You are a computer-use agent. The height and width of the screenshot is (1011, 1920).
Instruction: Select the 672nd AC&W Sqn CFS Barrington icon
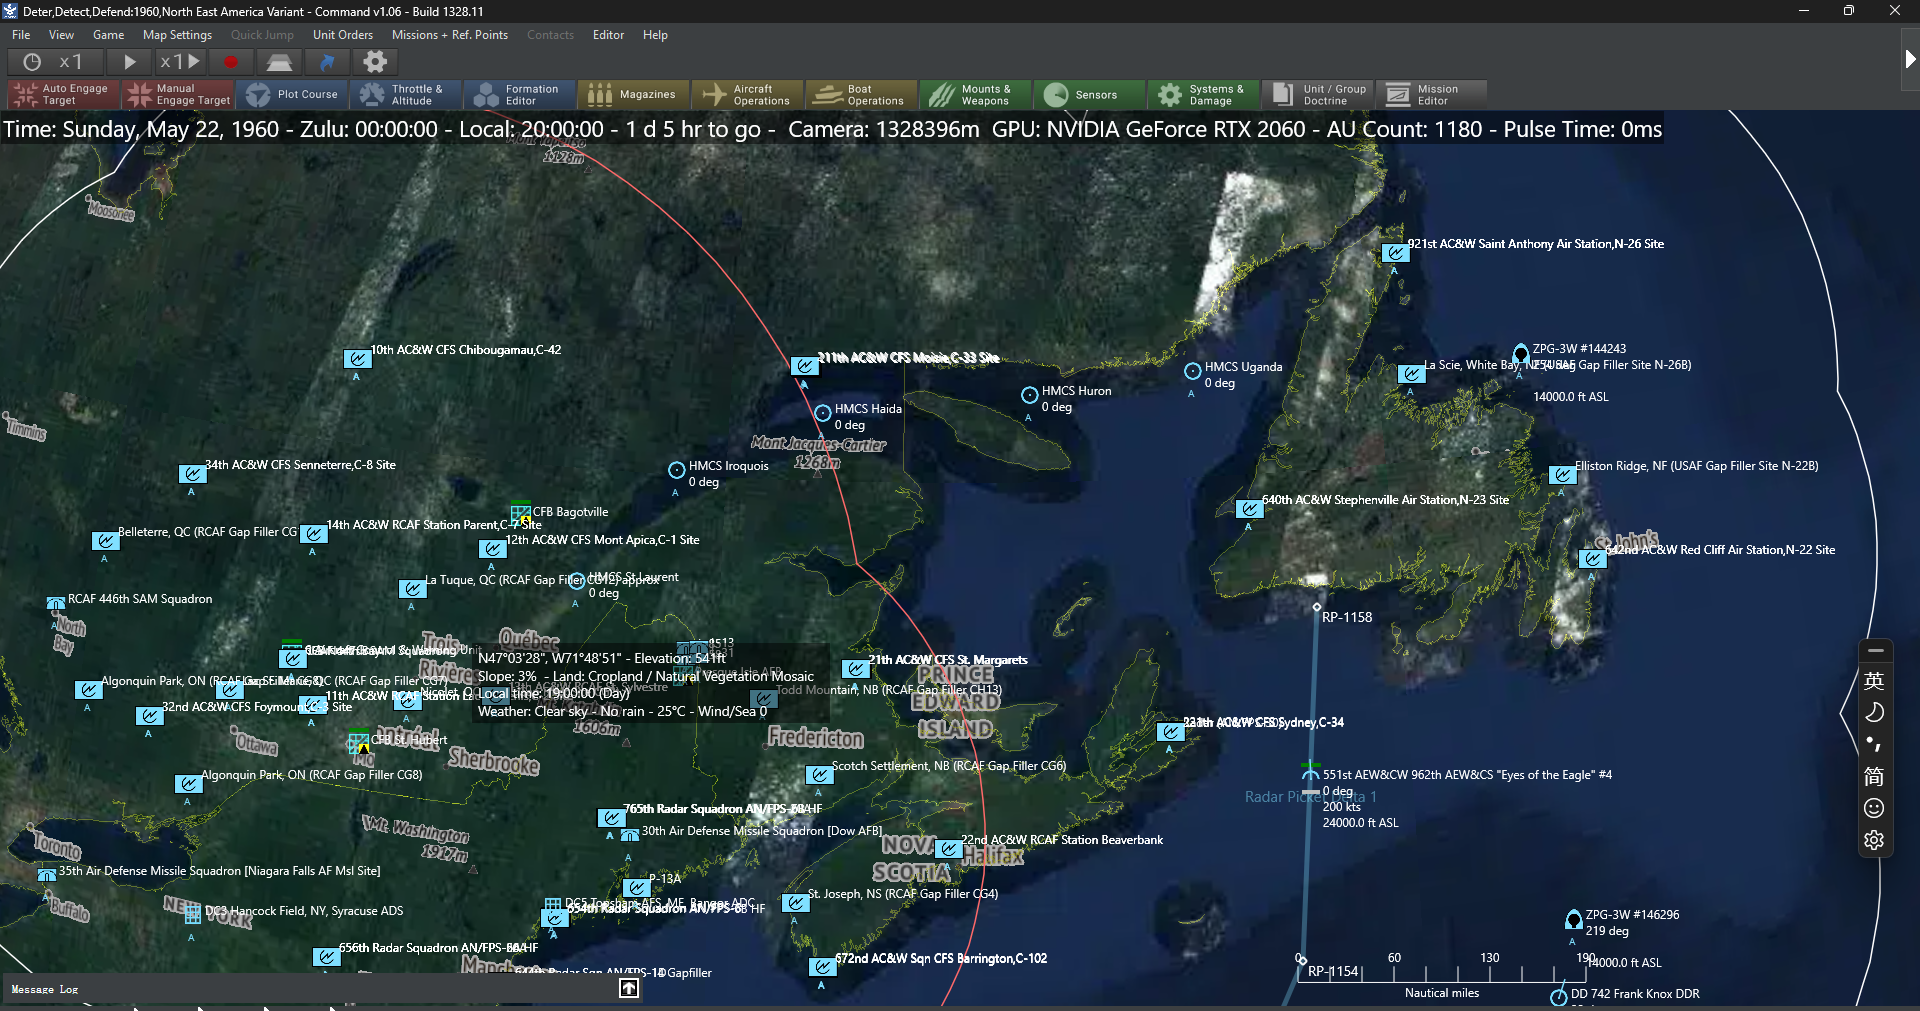click(x=822, y=967)
